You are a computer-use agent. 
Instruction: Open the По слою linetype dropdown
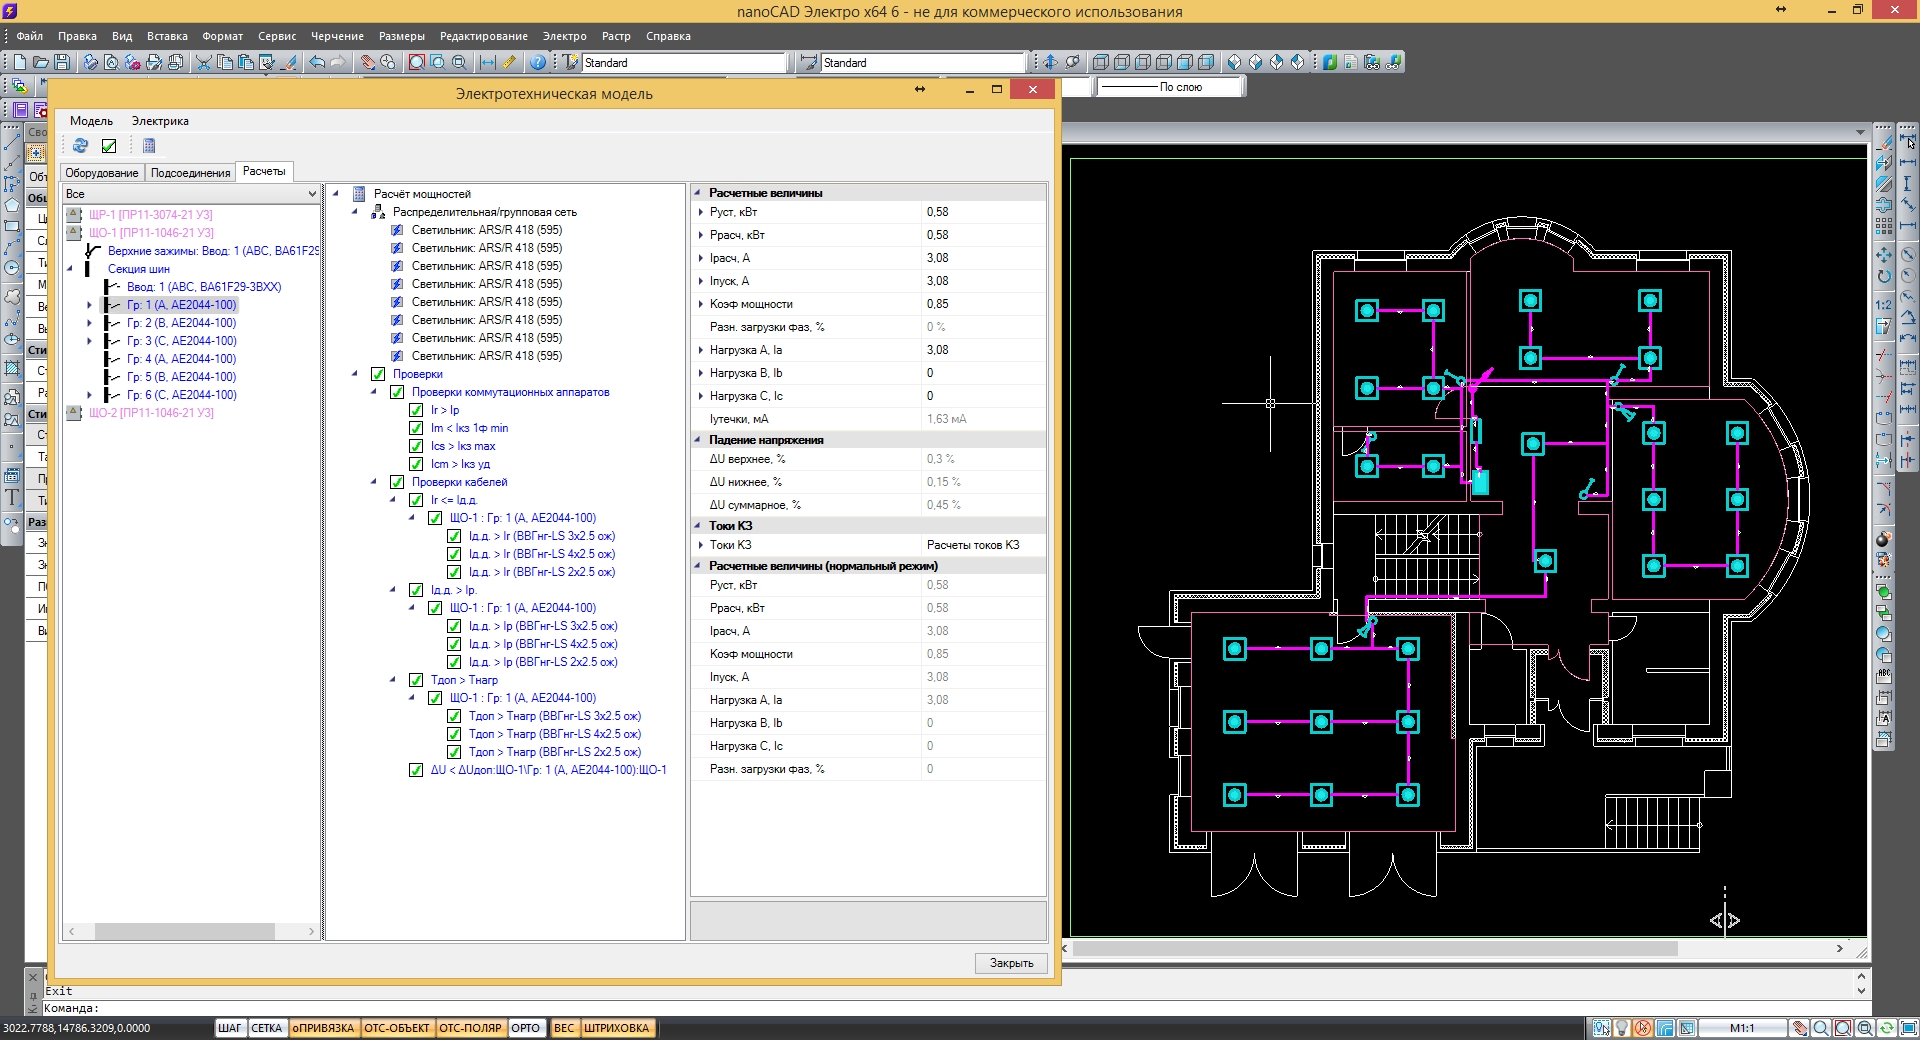pyautogui.click(x=1170, y=87)
